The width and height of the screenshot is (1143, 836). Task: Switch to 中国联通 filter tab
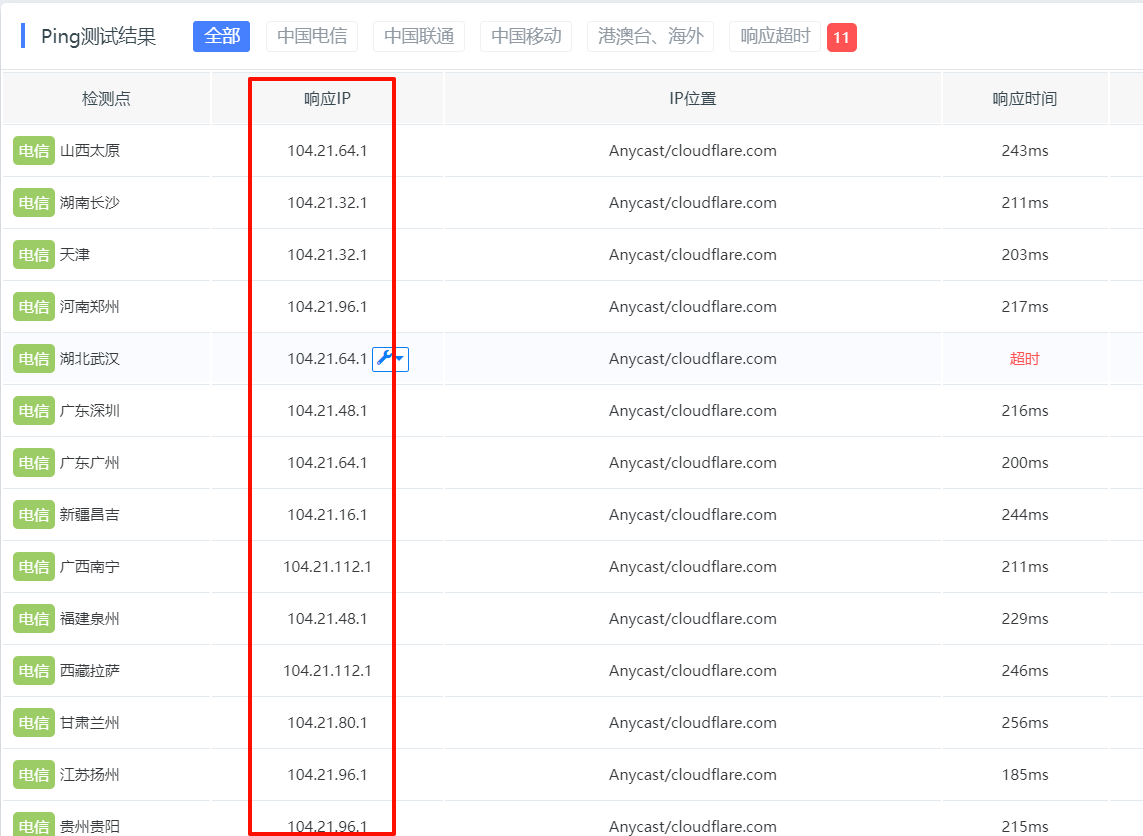419,36
